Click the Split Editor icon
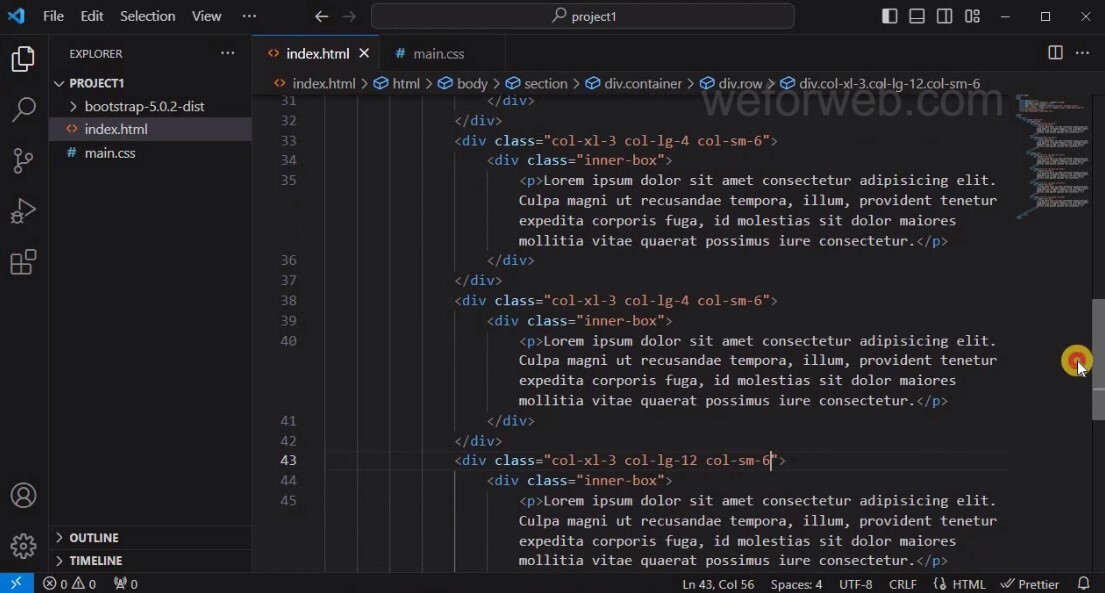This screenshot has height=593, width=1105. point(1054,53)
